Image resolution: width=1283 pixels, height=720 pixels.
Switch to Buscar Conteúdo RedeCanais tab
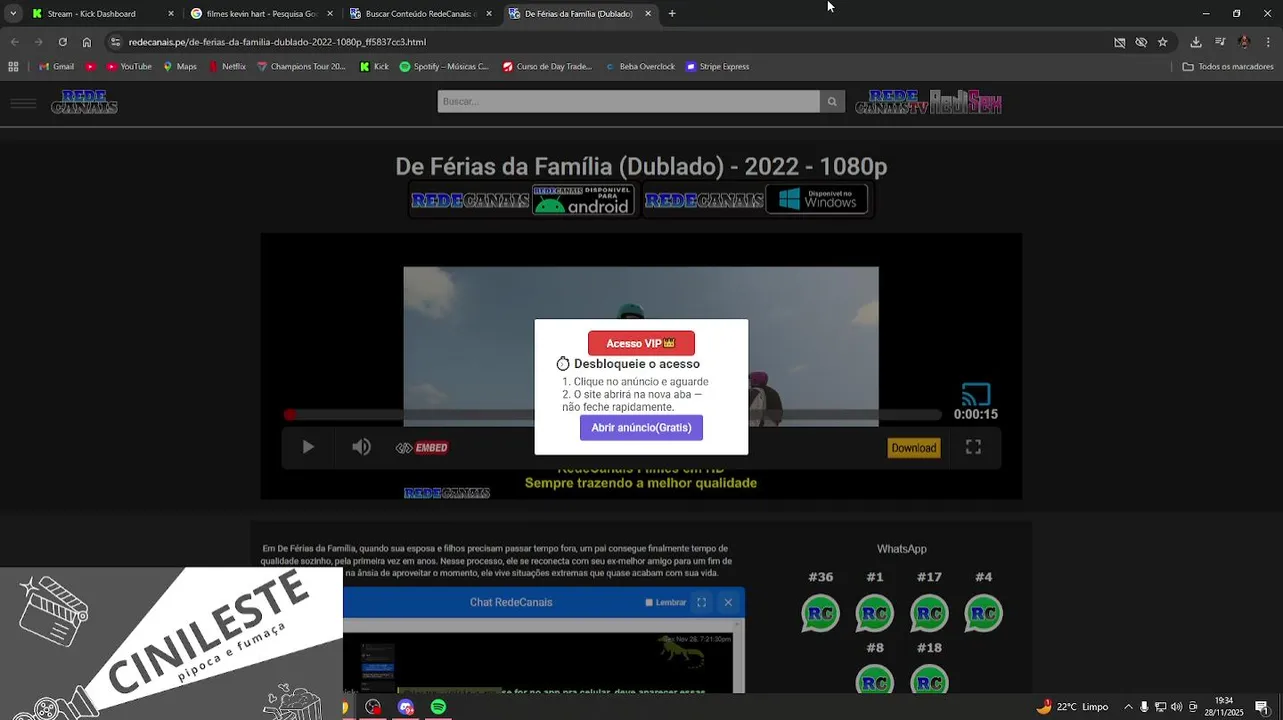tap(421, 14)
